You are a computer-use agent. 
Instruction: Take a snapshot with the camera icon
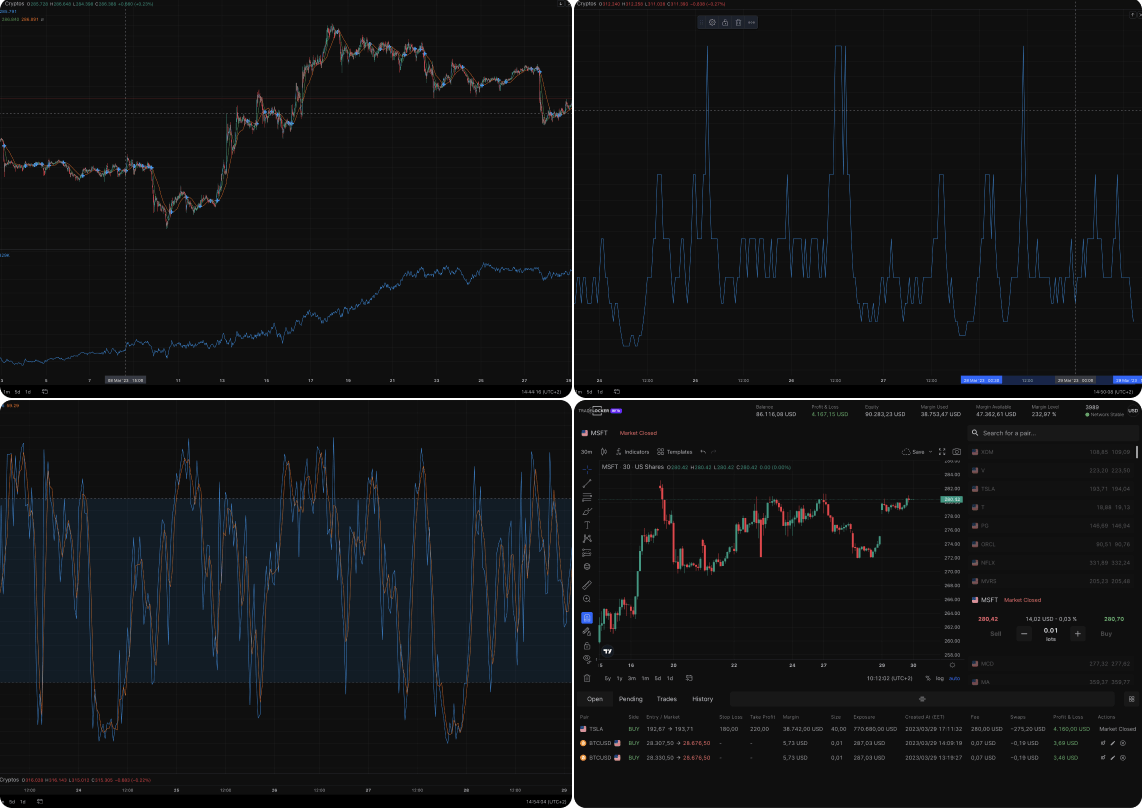pos(957,451)
